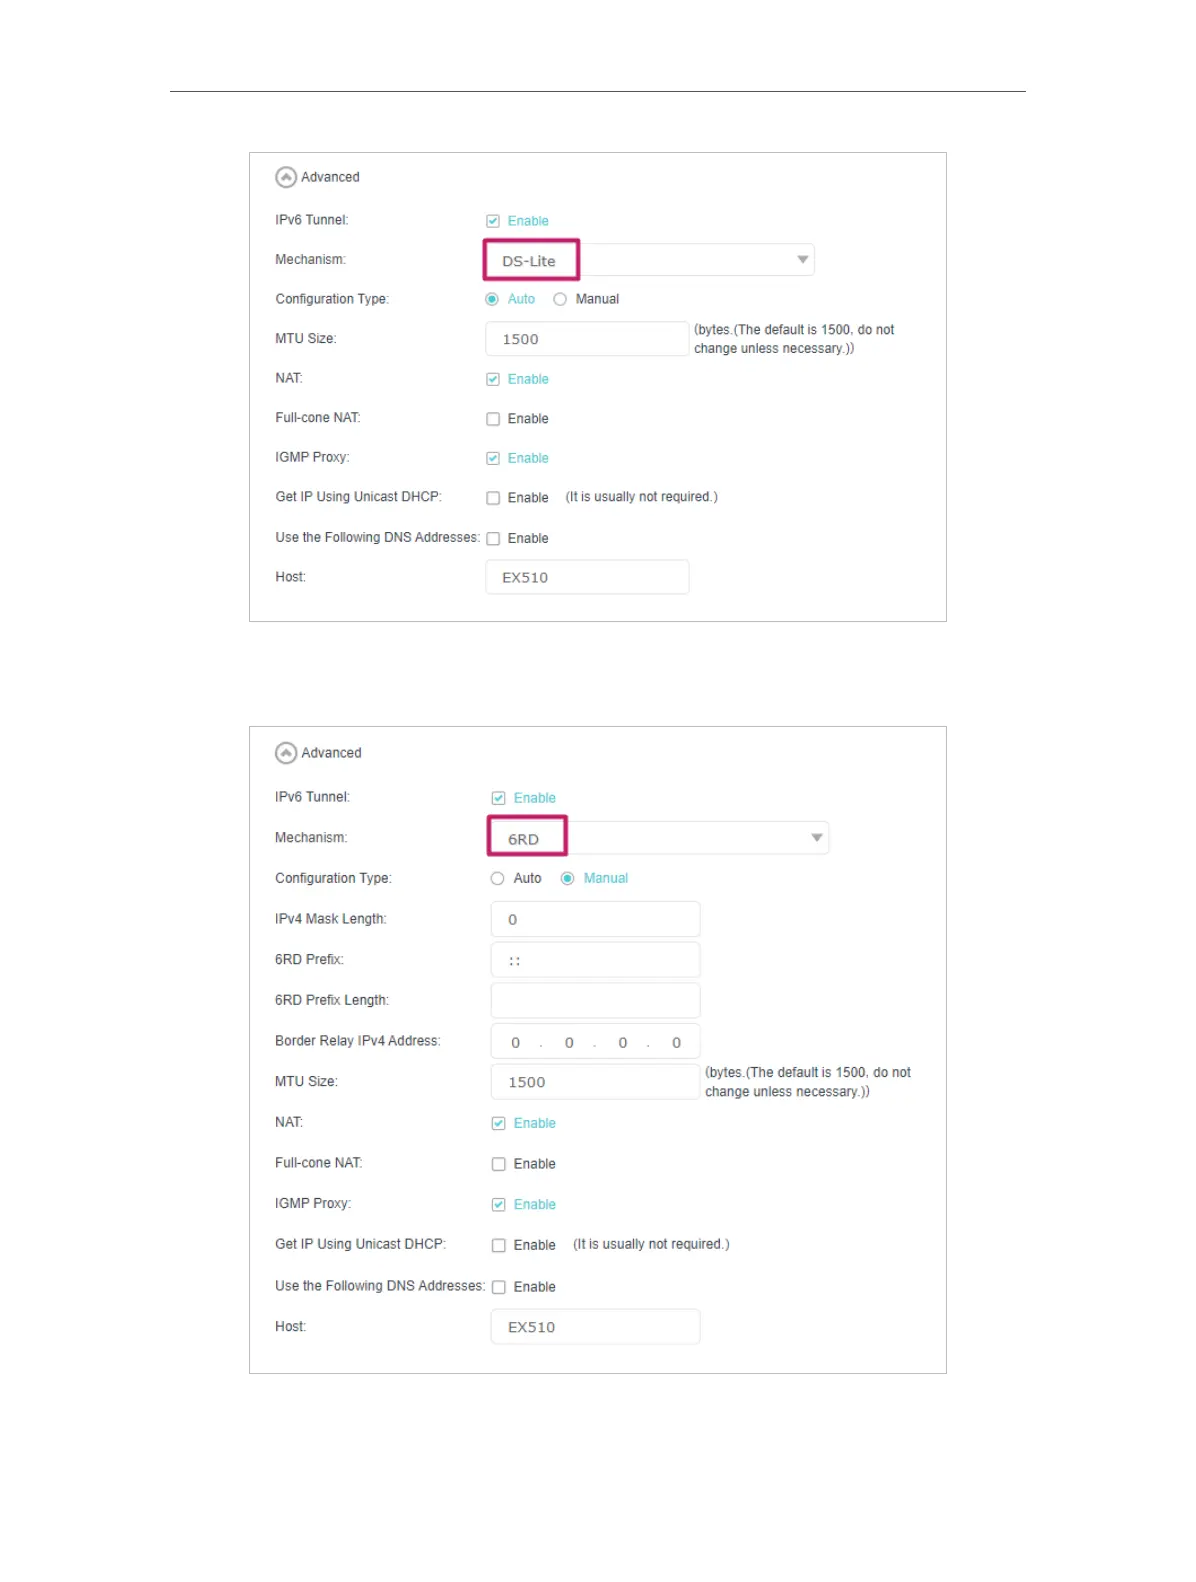Screen dimensions: 1196x1582
Task: Enable Use the Following DNS Addresses in 6RD panel
Action: click(499, 1287)
